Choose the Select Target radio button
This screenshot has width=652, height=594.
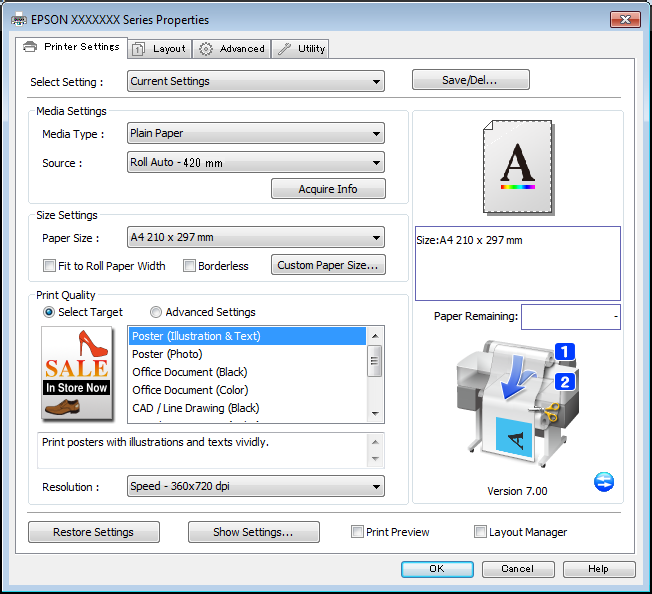coord(49,312)
